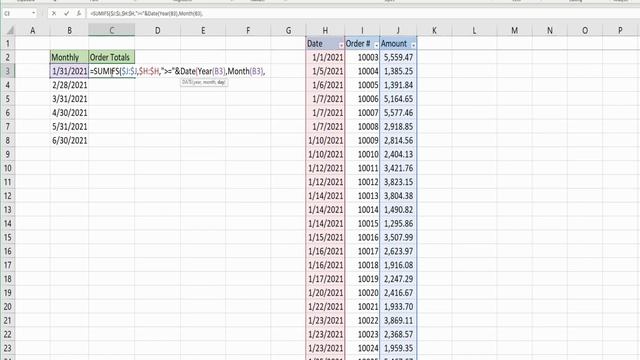Click the amount 1,385.25
Viewport: 640px width, 360px height.
(398, 71)
